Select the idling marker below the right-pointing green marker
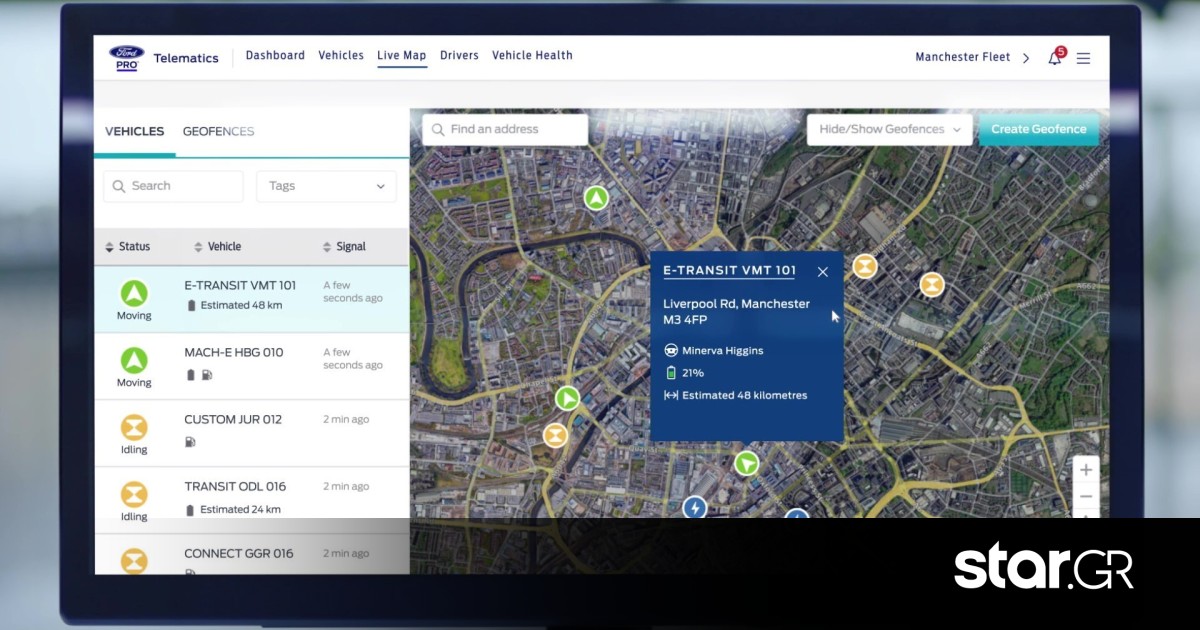Screen dimensions: 1200x630 coord(555,435)
